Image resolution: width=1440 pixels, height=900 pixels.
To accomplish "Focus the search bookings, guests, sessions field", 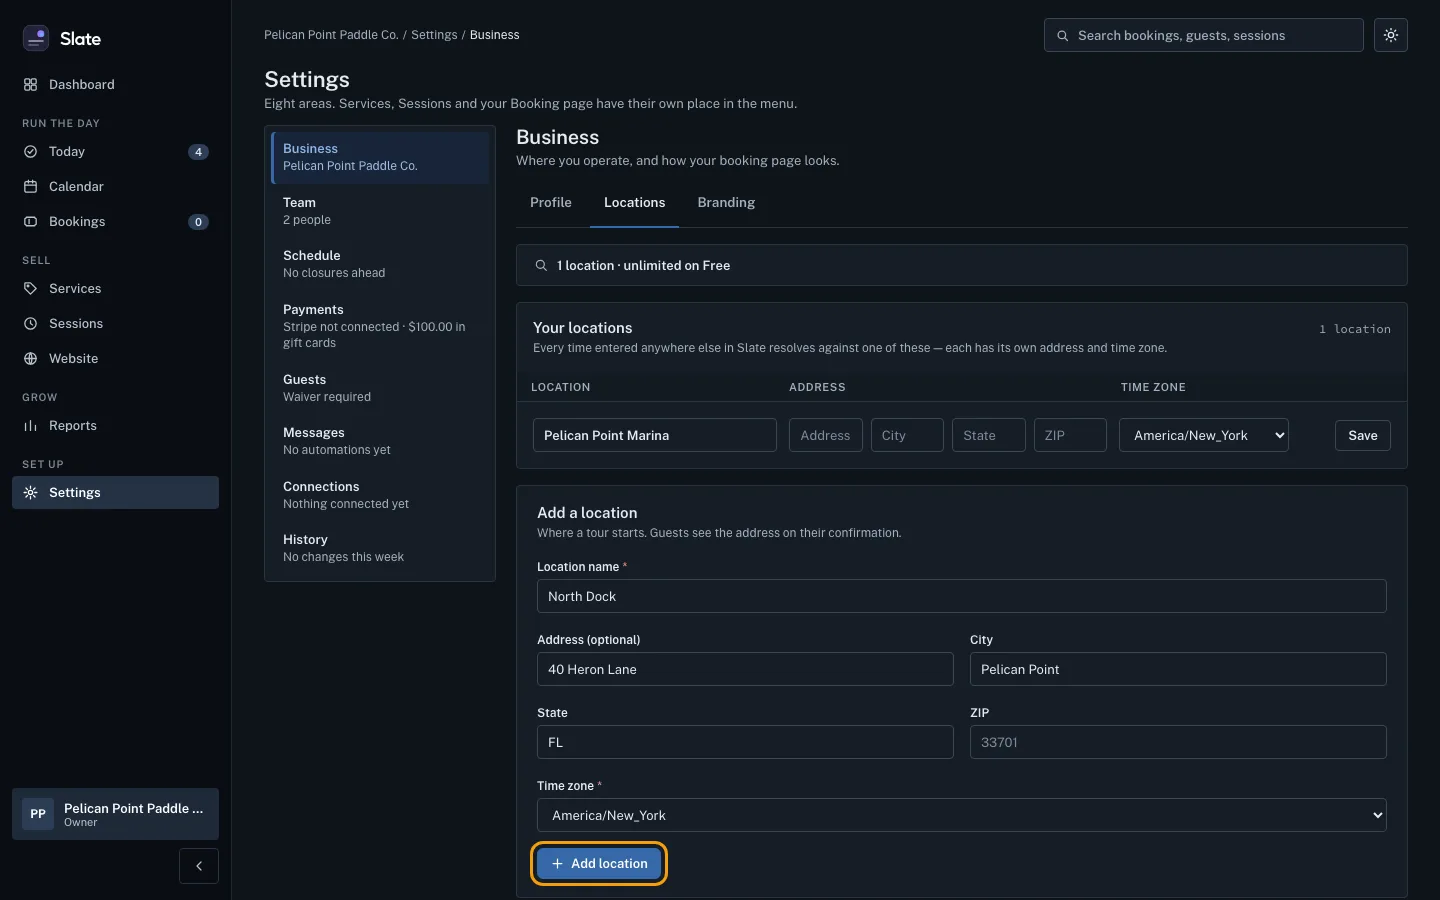I will pyautogui.click(x=1204, y=35).
